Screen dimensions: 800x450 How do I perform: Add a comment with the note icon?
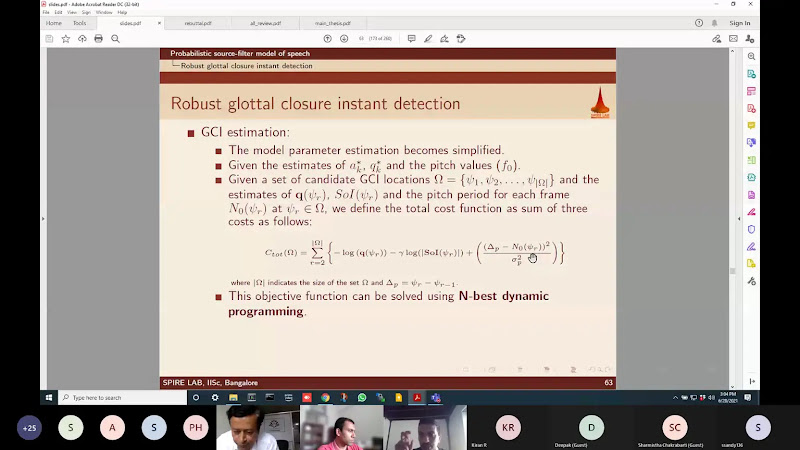coord(411,39)
